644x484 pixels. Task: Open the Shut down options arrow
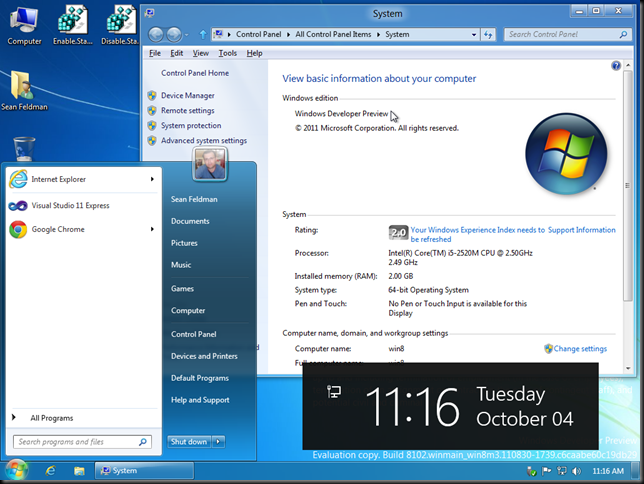pyautogui.click(x=218, y=442)
